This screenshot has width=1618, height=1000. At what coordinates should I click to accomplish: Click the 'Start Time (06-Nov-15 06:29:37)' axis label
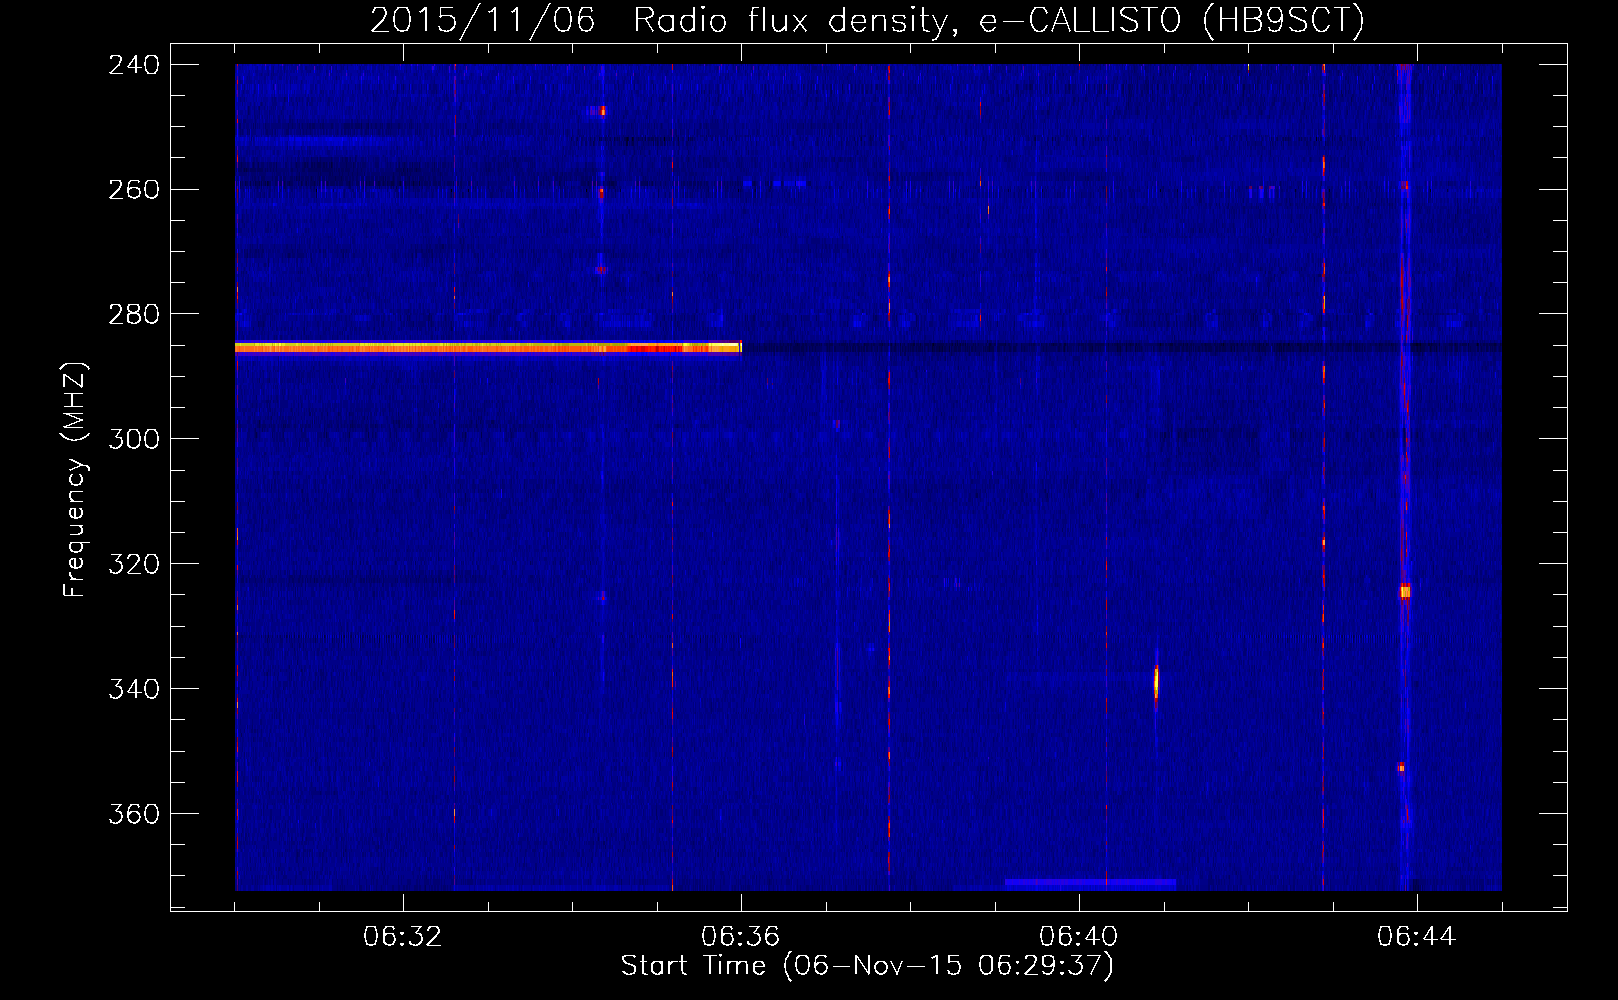(x=867, y=966)
